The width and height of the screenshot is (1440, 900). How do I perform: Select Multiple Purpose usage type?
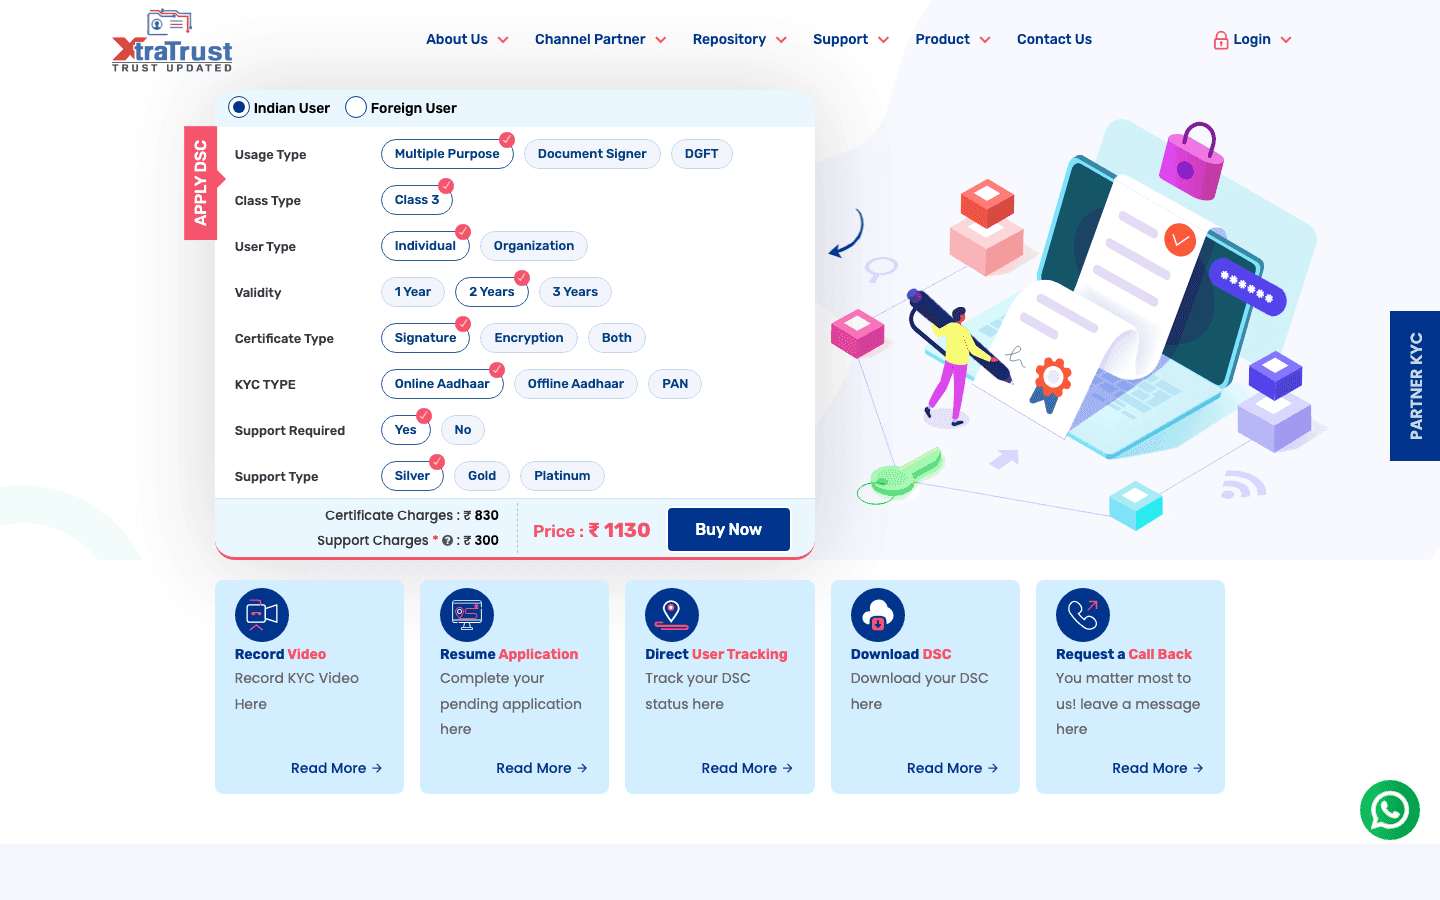(x=447, y=154)
